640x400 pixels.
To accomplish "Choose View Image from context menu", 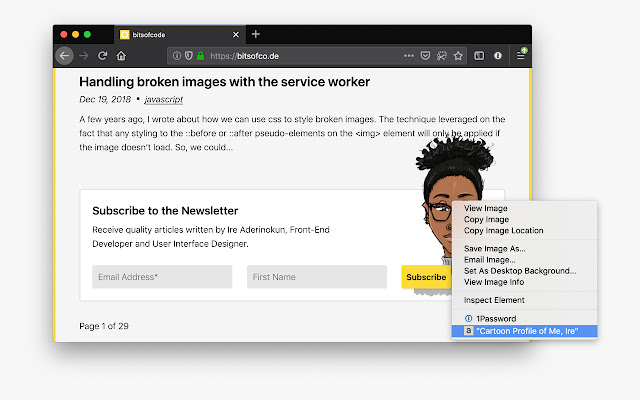I will (x=486, y=208).
